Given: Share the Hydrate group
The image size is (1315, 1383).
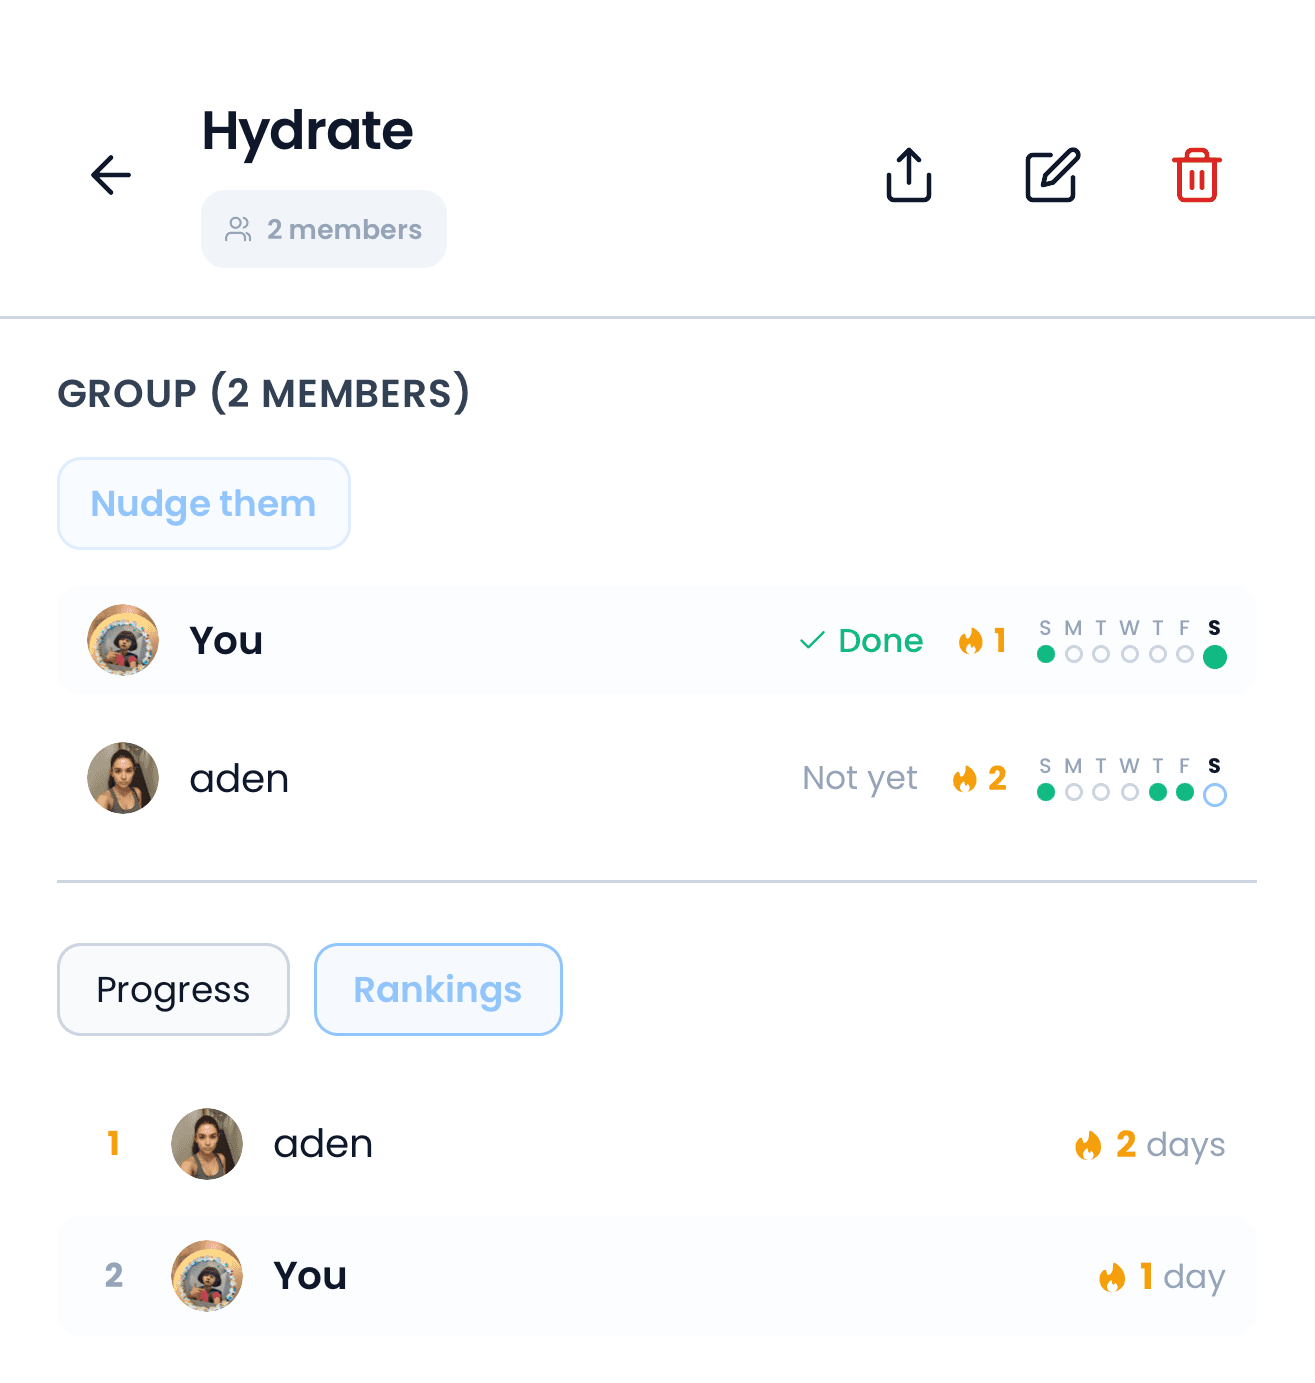Looking at the screenshot, I should click(908, 175).
